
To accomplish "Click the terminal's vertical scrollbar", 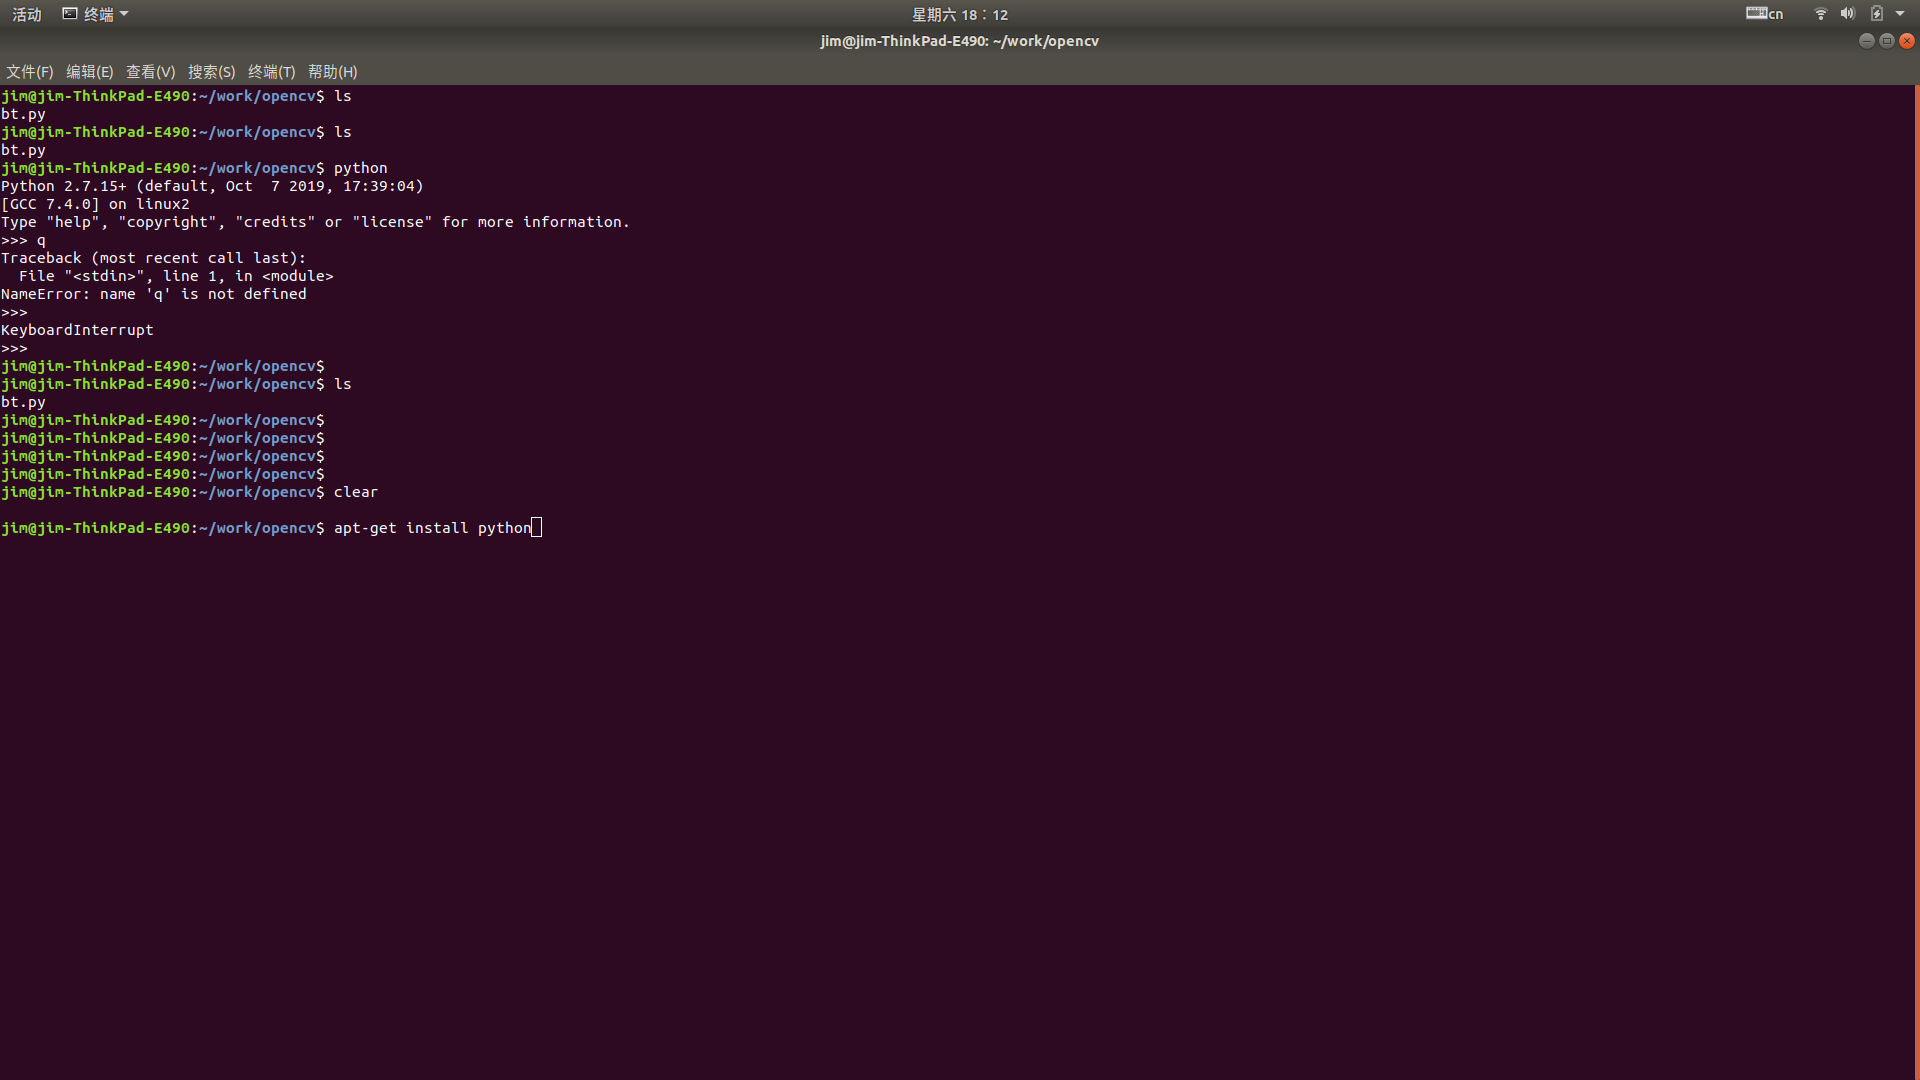I will click(x=1916, y=580).
